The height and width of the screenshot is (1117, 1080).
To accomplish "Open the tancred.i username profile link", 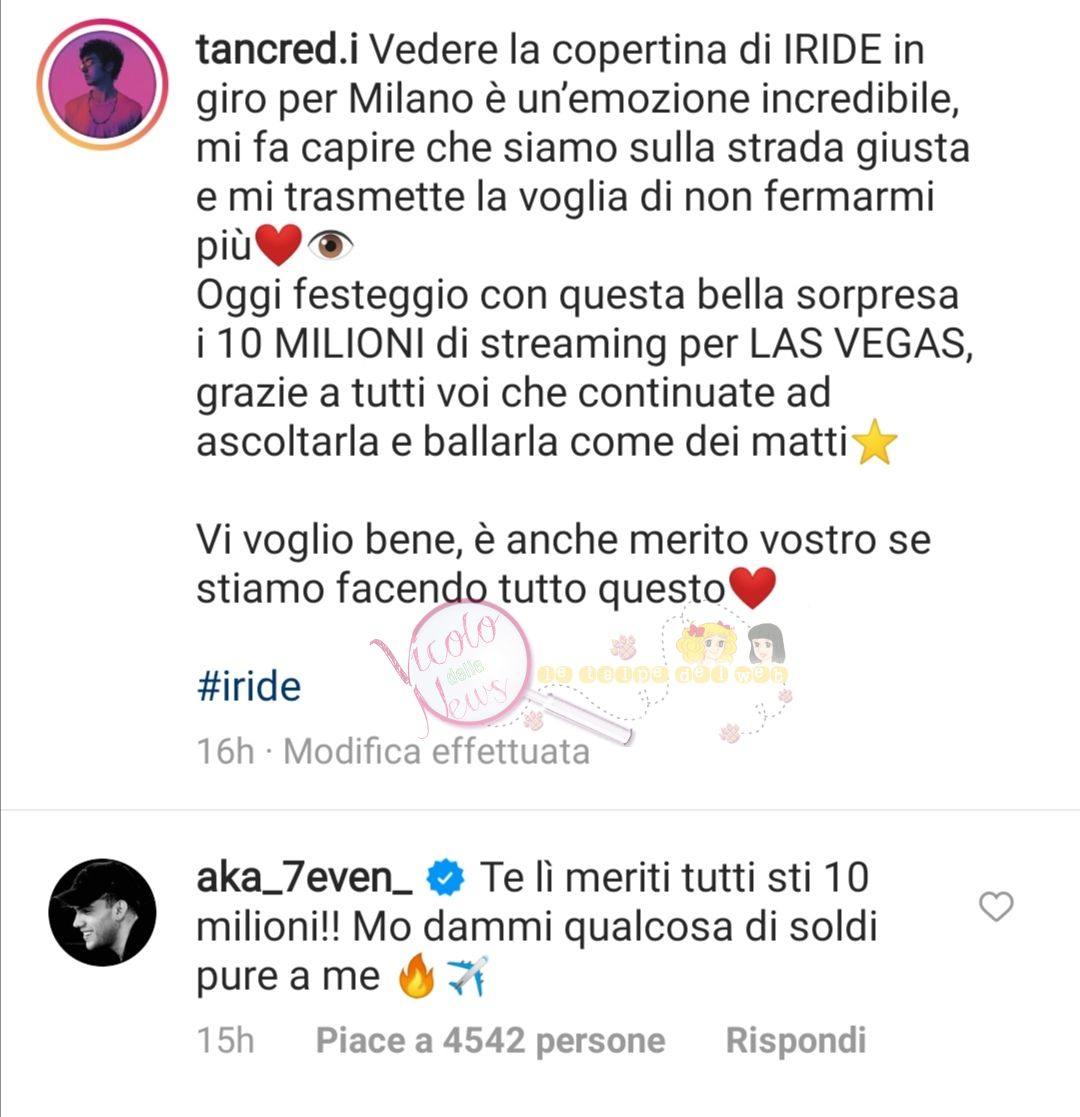I will click(277, 50).
